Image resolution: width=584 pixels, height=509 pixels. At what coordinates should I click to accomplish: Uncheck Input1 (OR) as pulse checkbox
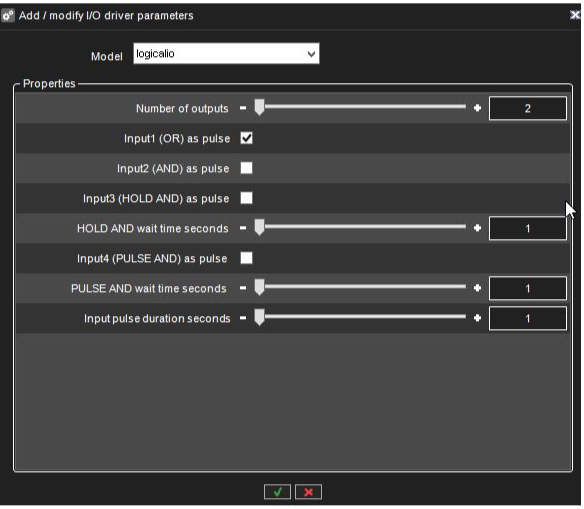[x=247, y=138]
